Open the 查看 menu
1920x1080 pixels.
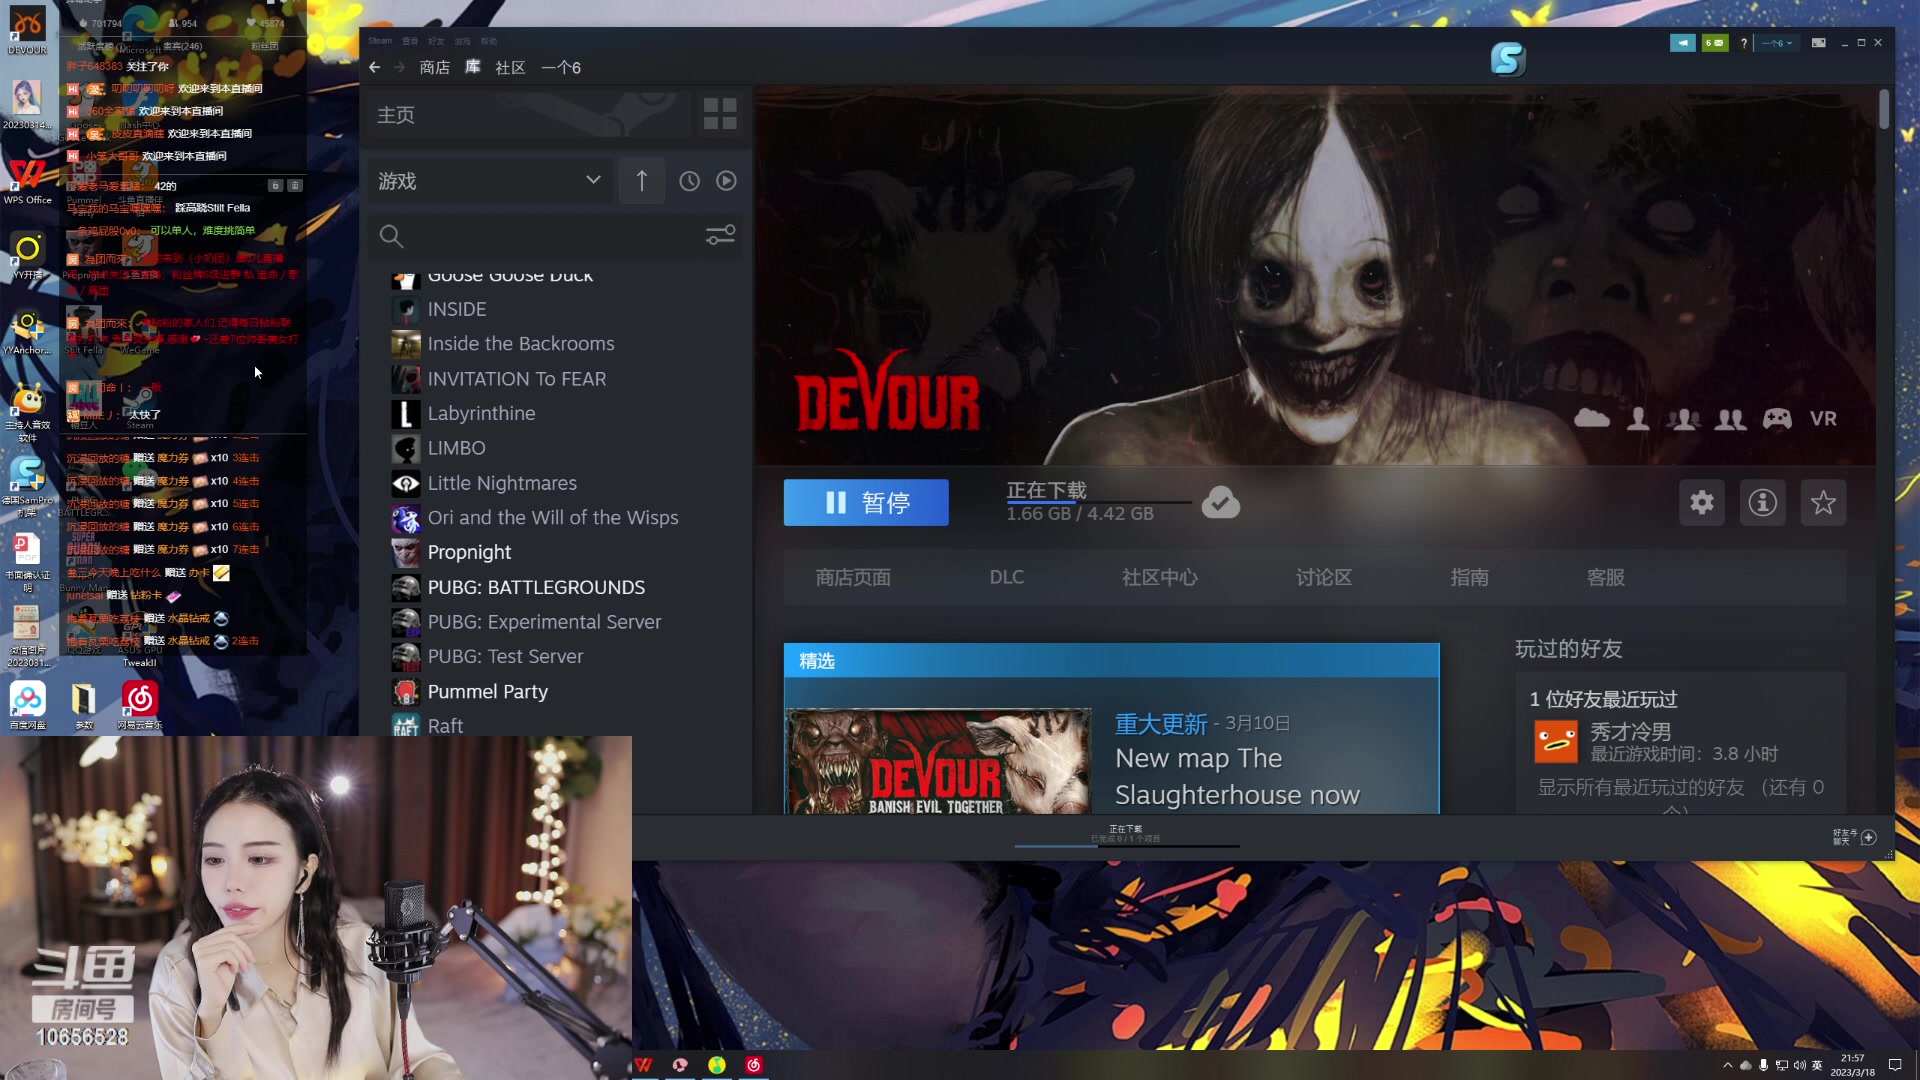(410, 41)
